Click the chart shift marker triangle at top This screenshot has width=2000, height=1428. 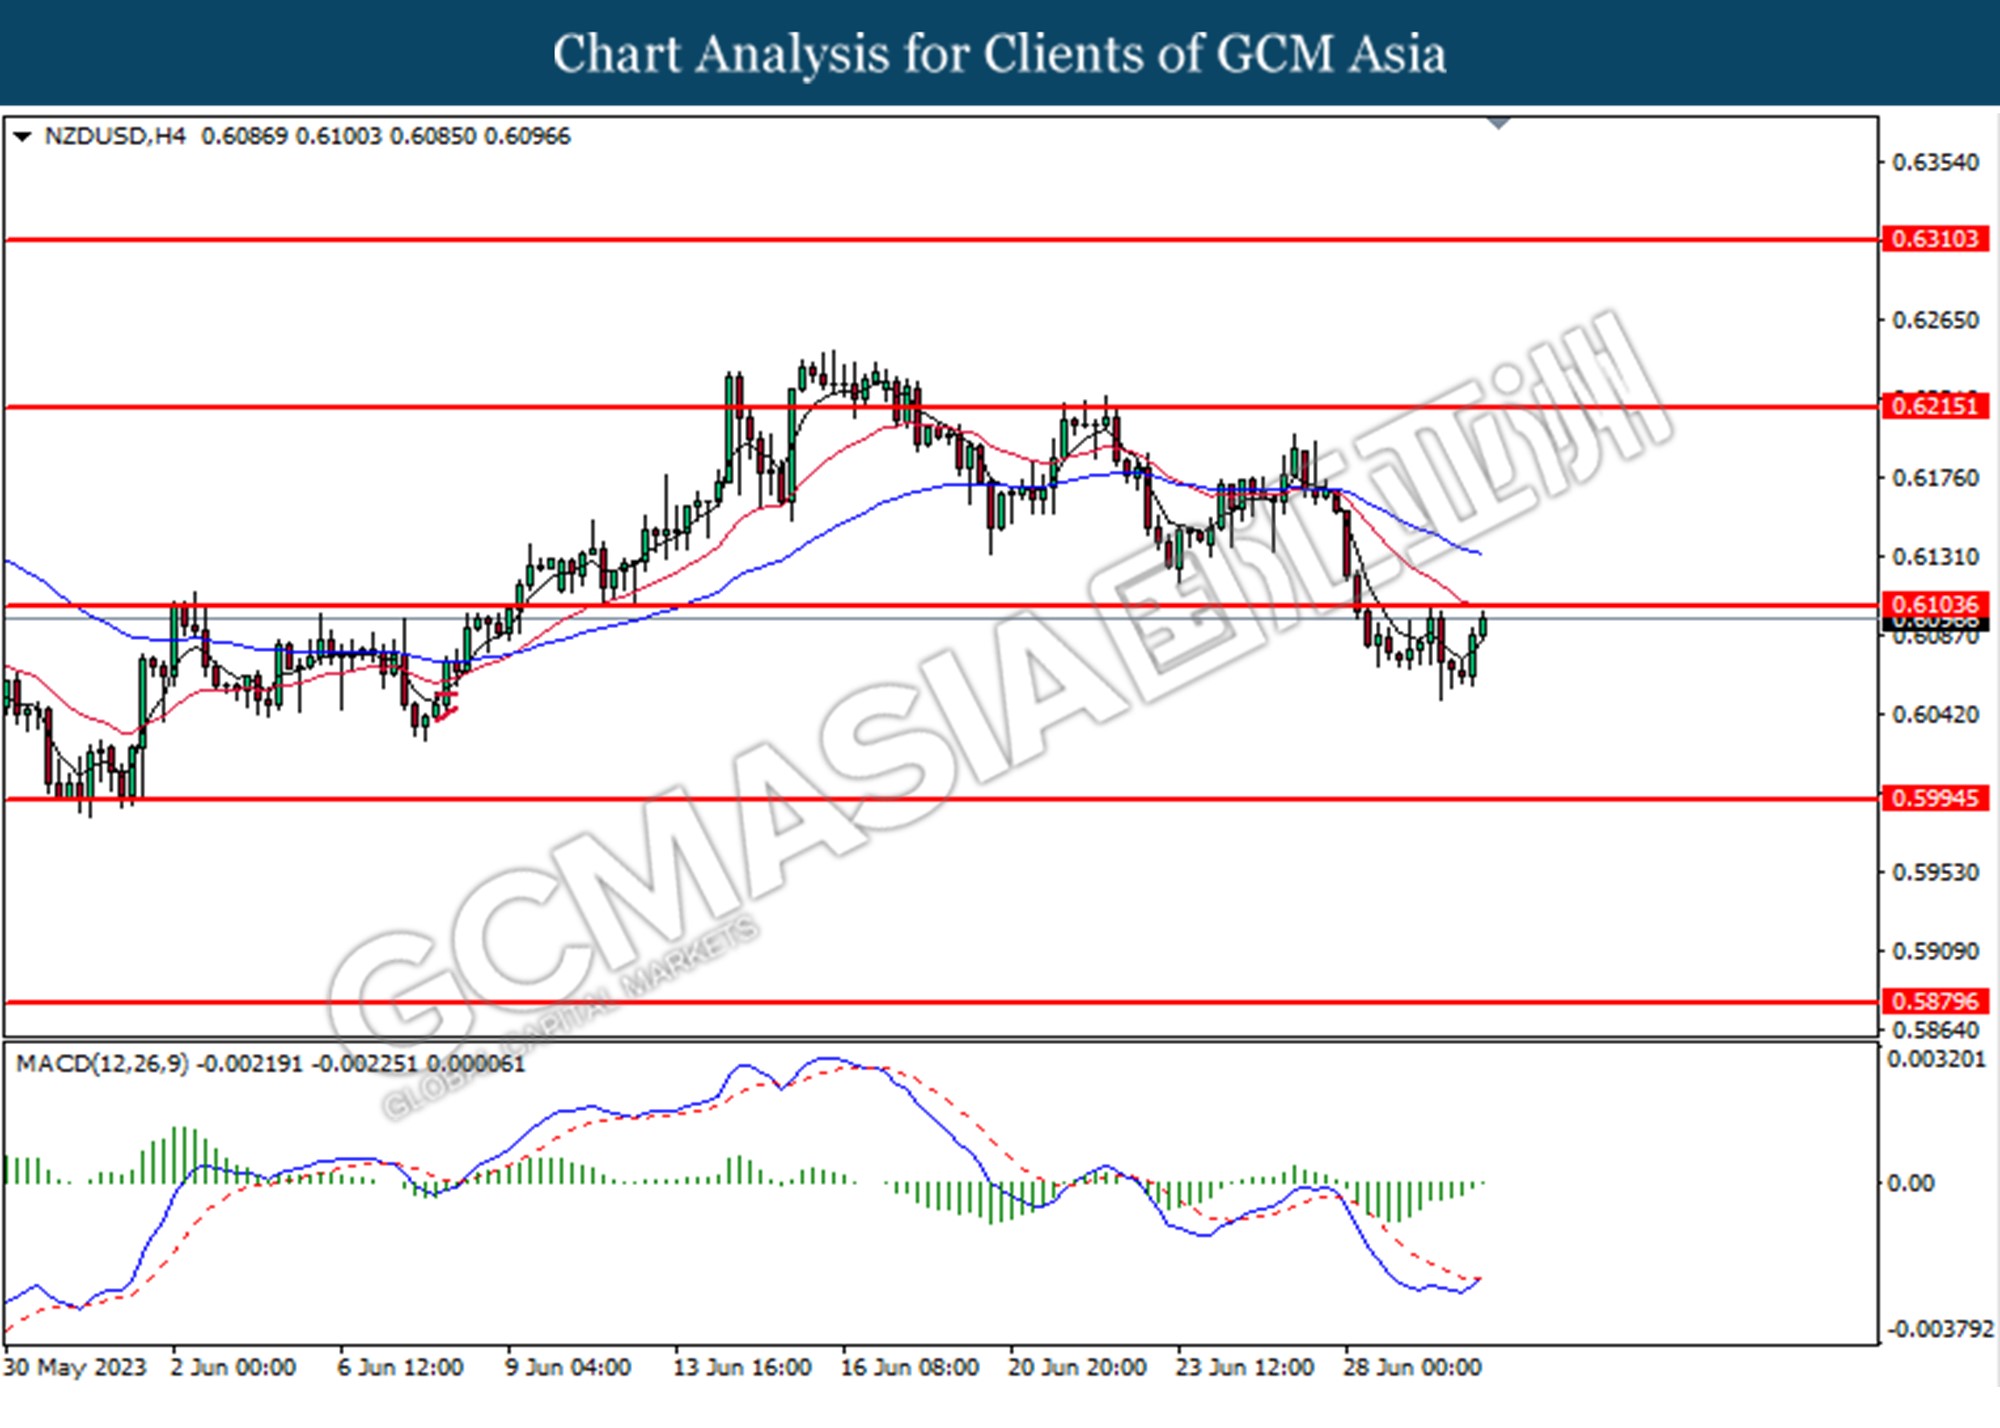[1498, 124]
